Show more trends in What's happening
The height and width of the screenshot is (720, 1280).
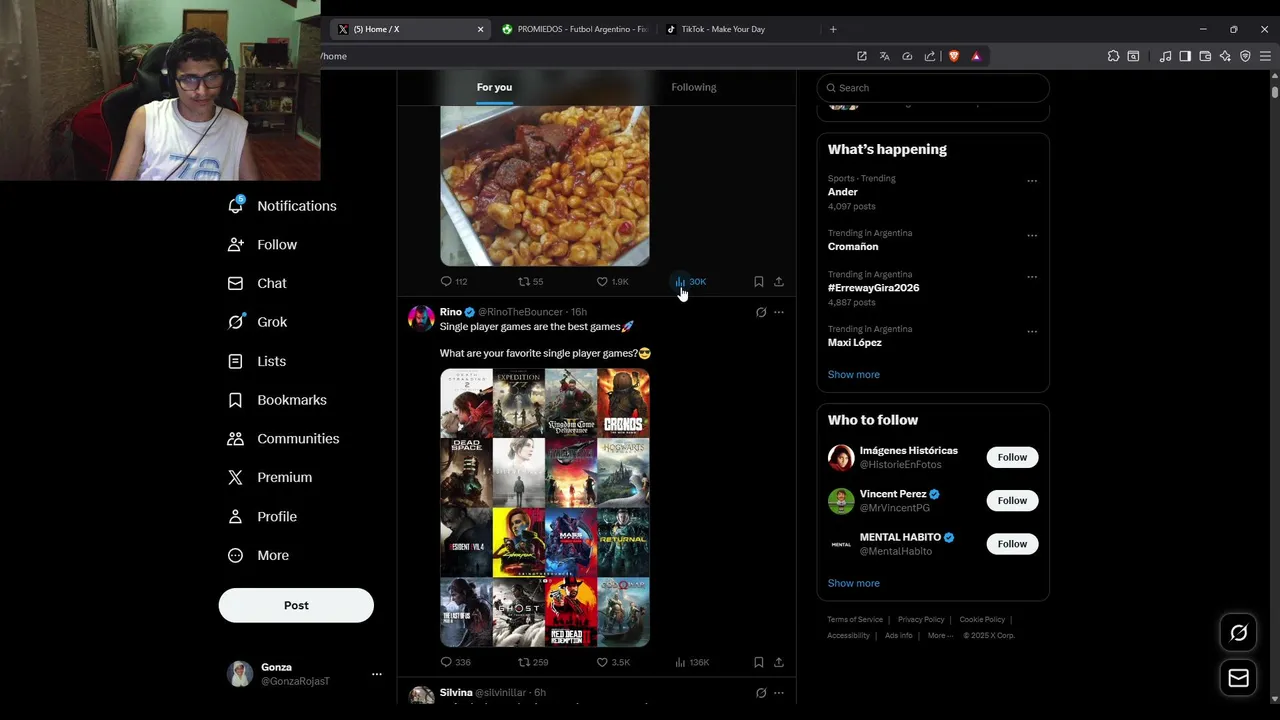click(854, 374)
